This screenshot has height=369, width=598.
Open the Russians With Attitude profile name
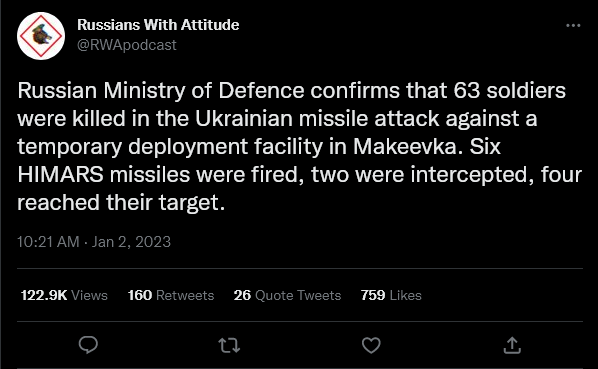point(158,25)
